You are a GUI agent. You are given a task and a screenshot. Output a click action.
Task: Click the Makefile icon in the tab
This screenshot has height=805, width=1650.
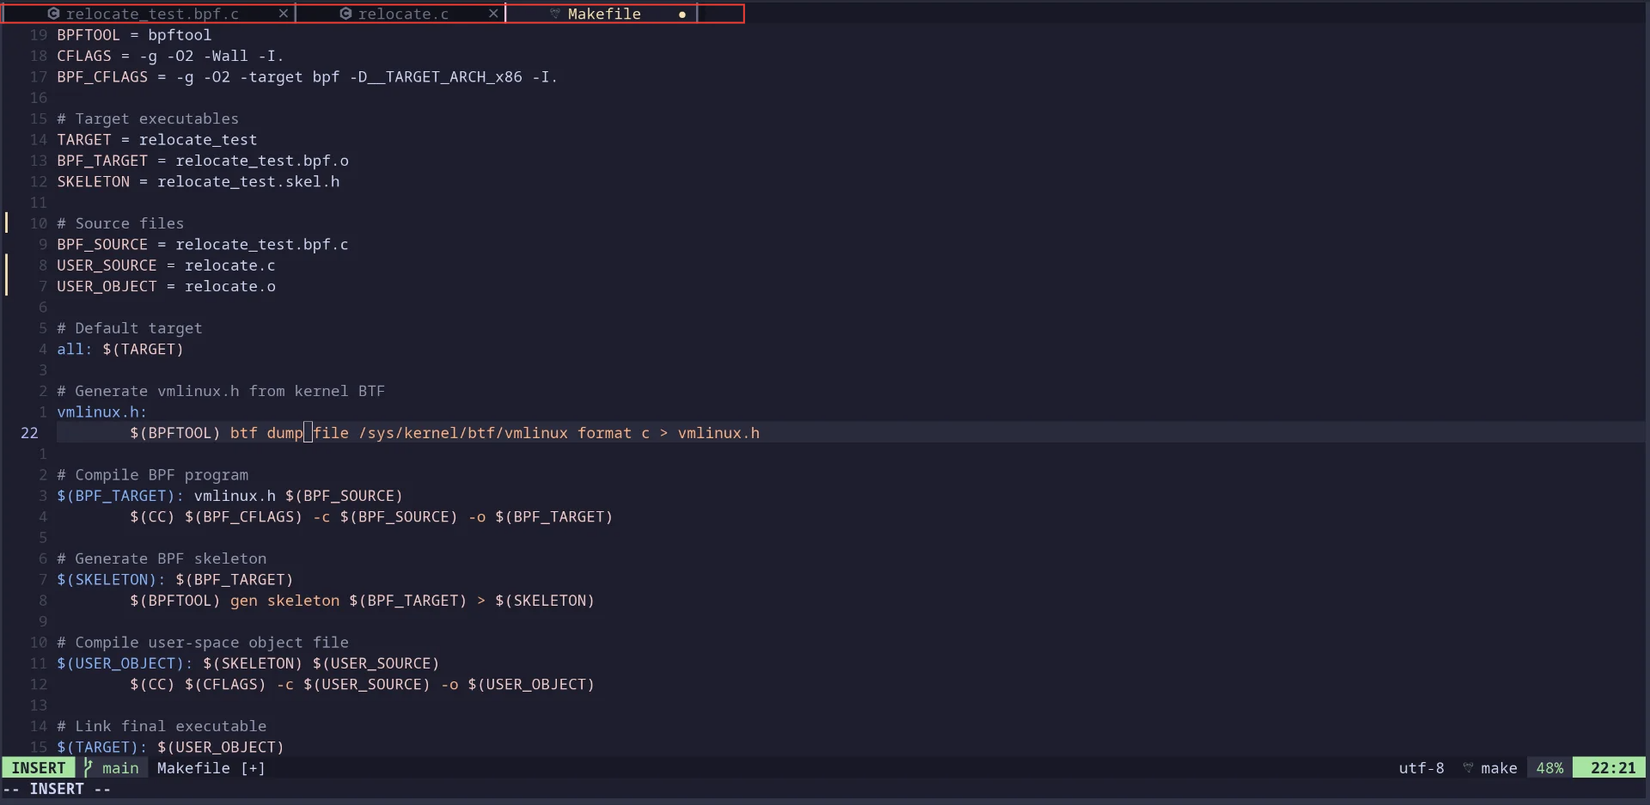(555, 14)
